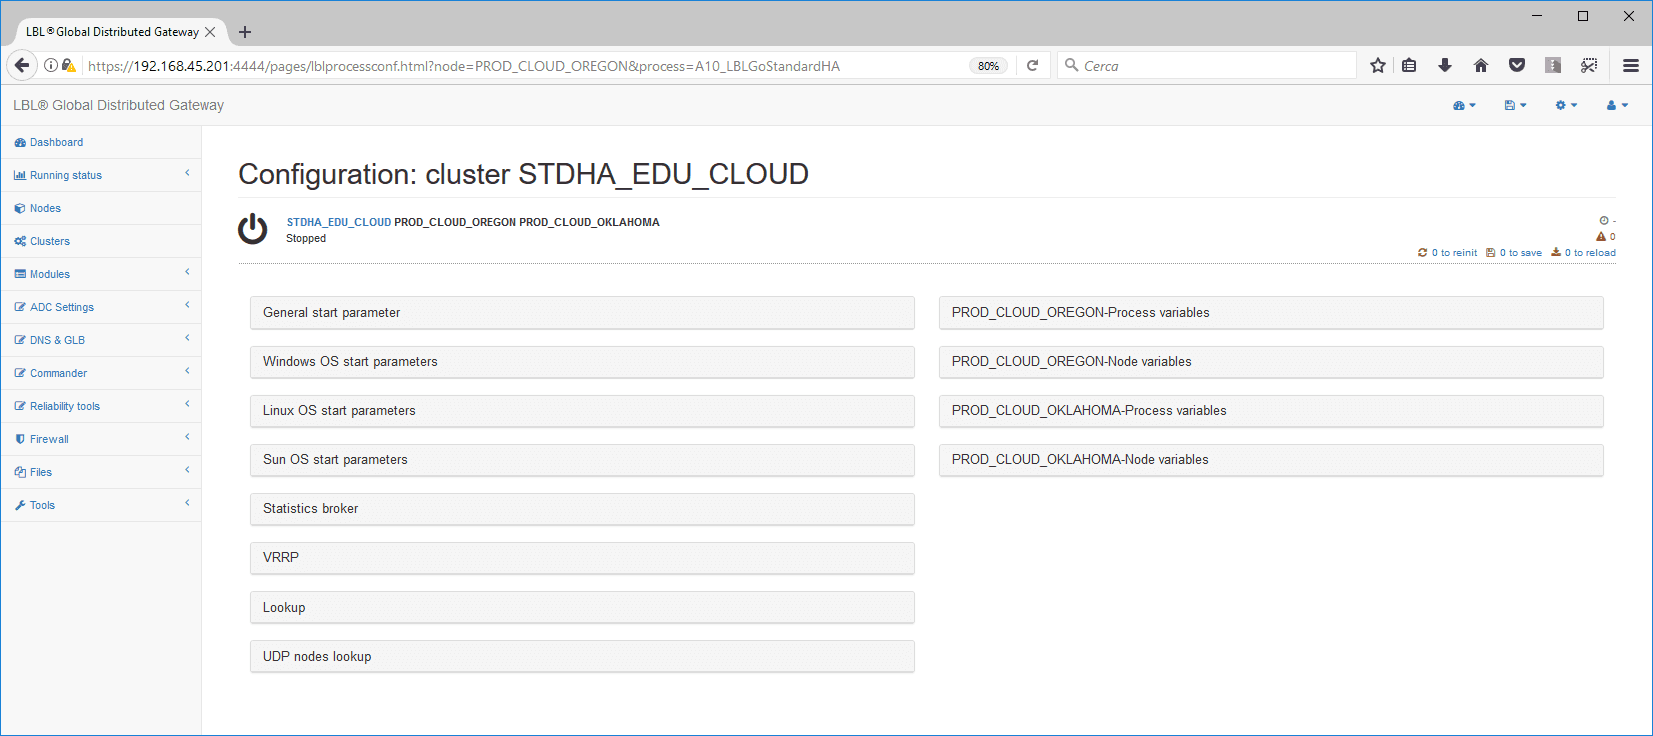Click the STDHA_EDU_CLOUD cluster link
The height and width of the screenshot is (736, 1653).
[x=338, y=222]
